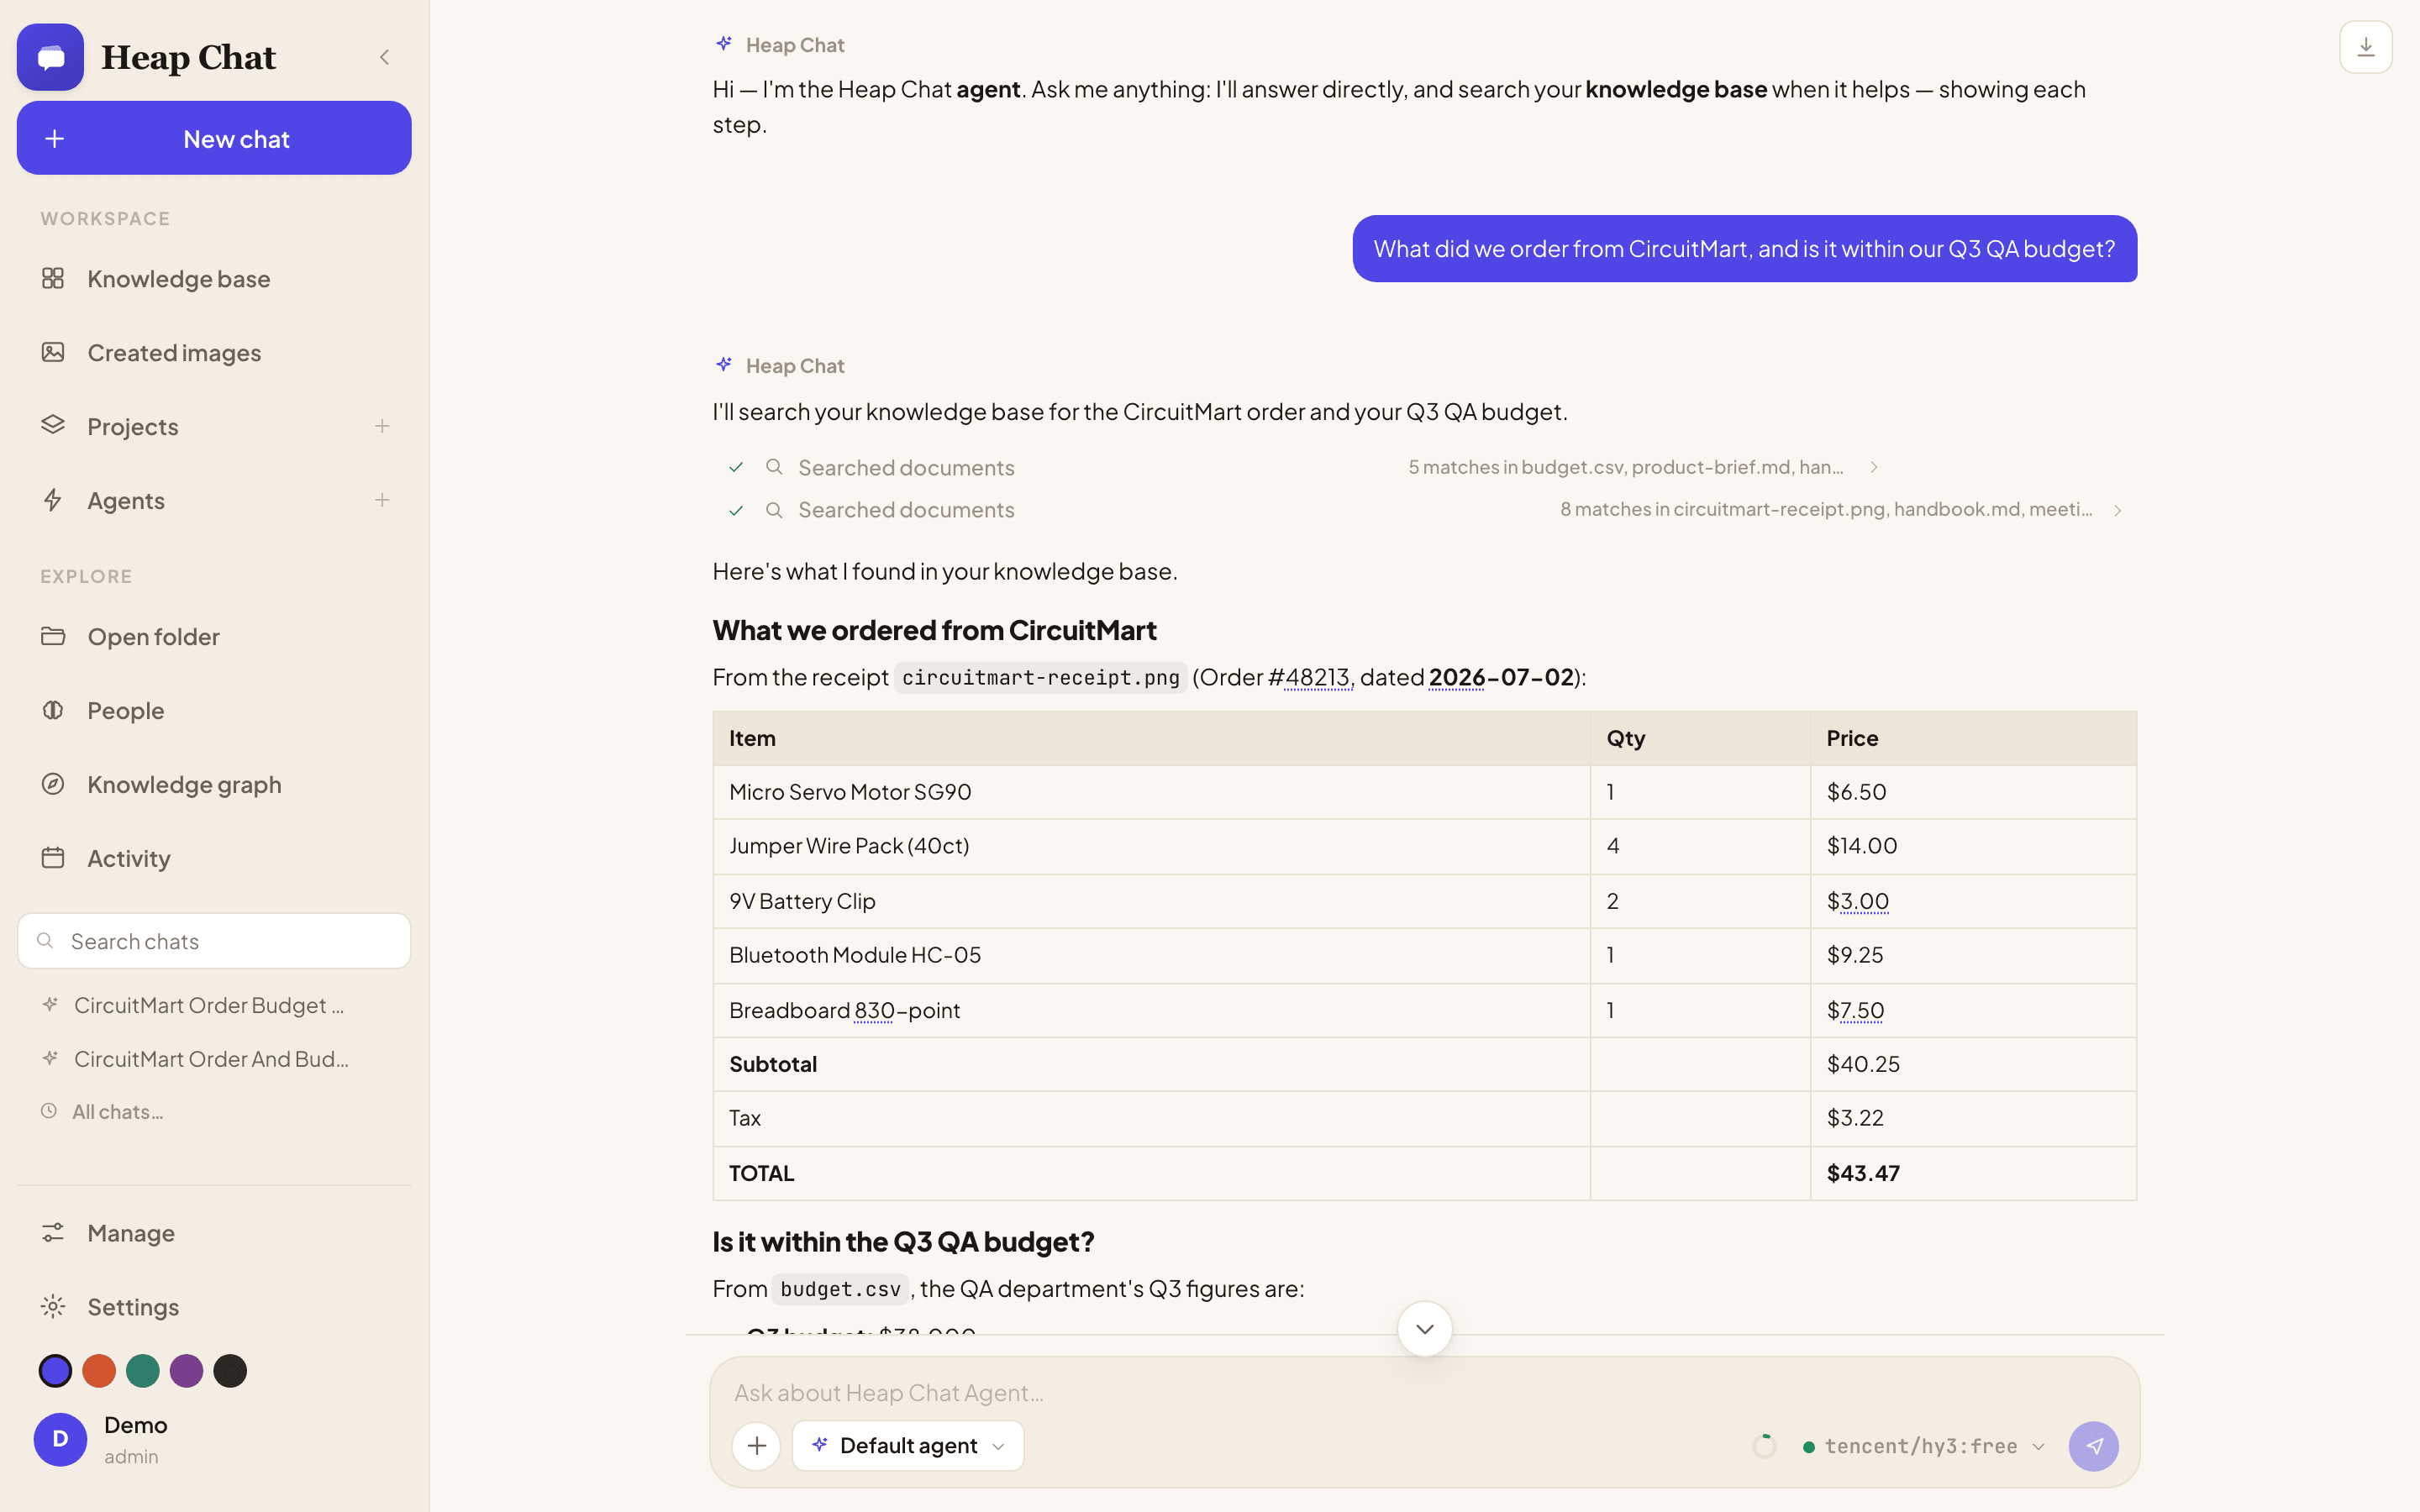
Task: Open the Knowledge graph
Action: pyautogui.click(x=214, y=785)
